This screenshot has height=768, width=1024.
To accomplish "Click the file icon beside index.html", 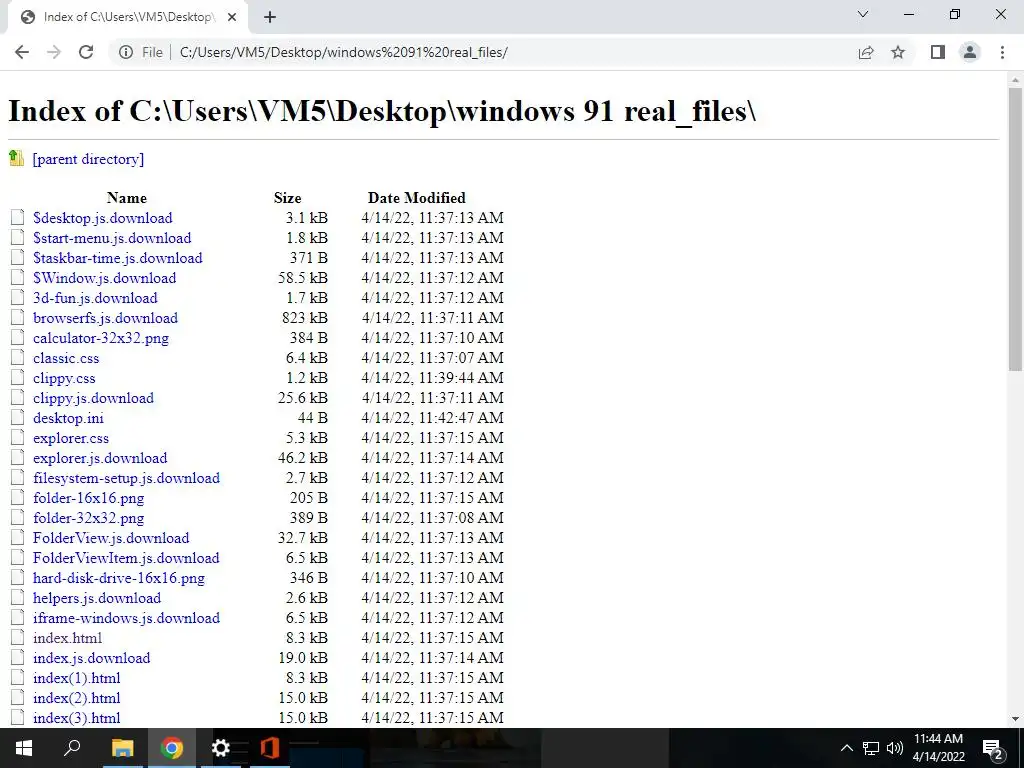I will 18,638.
